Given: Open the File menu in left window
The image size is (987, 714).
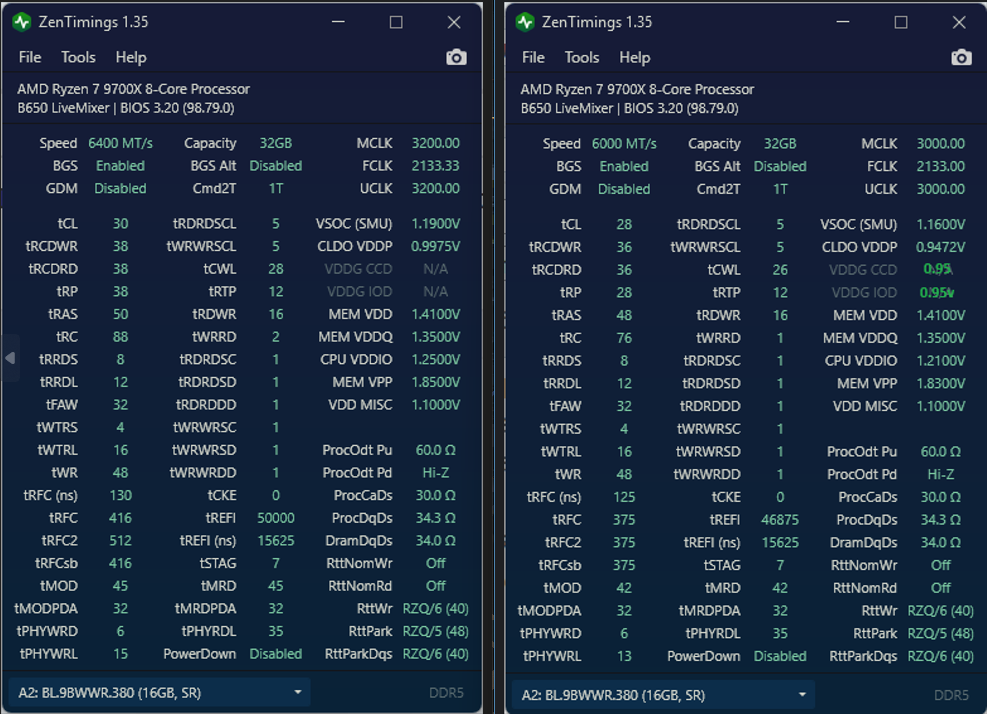Looking at the screenshot, I should tap(30, 57).
